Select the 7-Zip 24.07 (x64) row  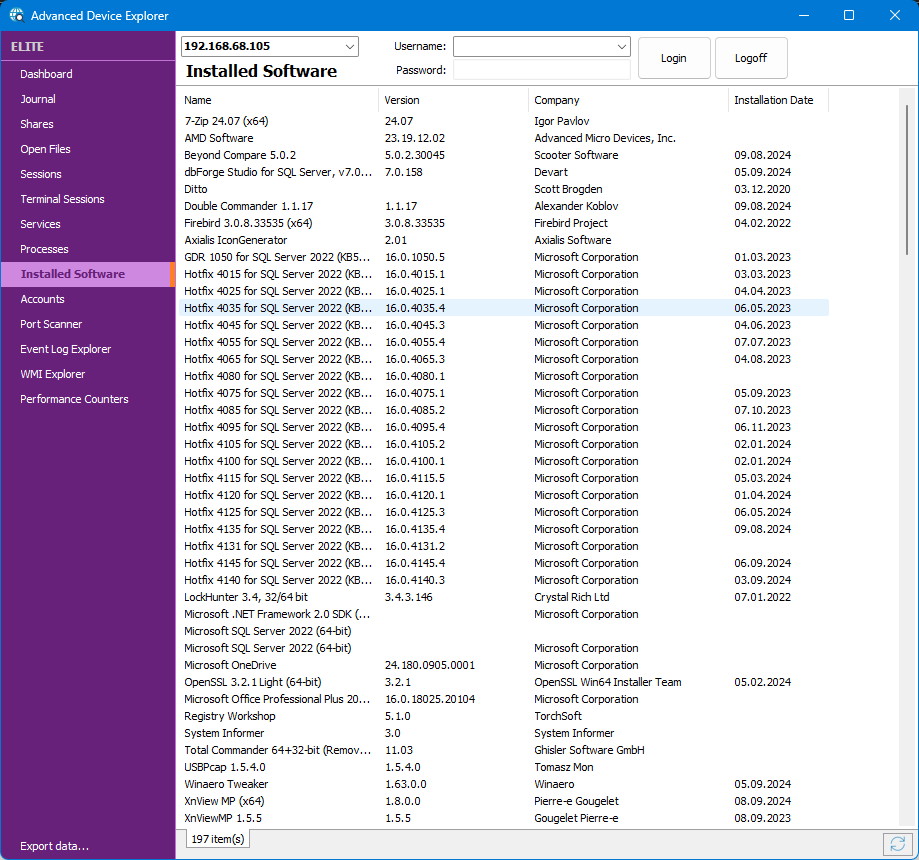tap(503, 121)
